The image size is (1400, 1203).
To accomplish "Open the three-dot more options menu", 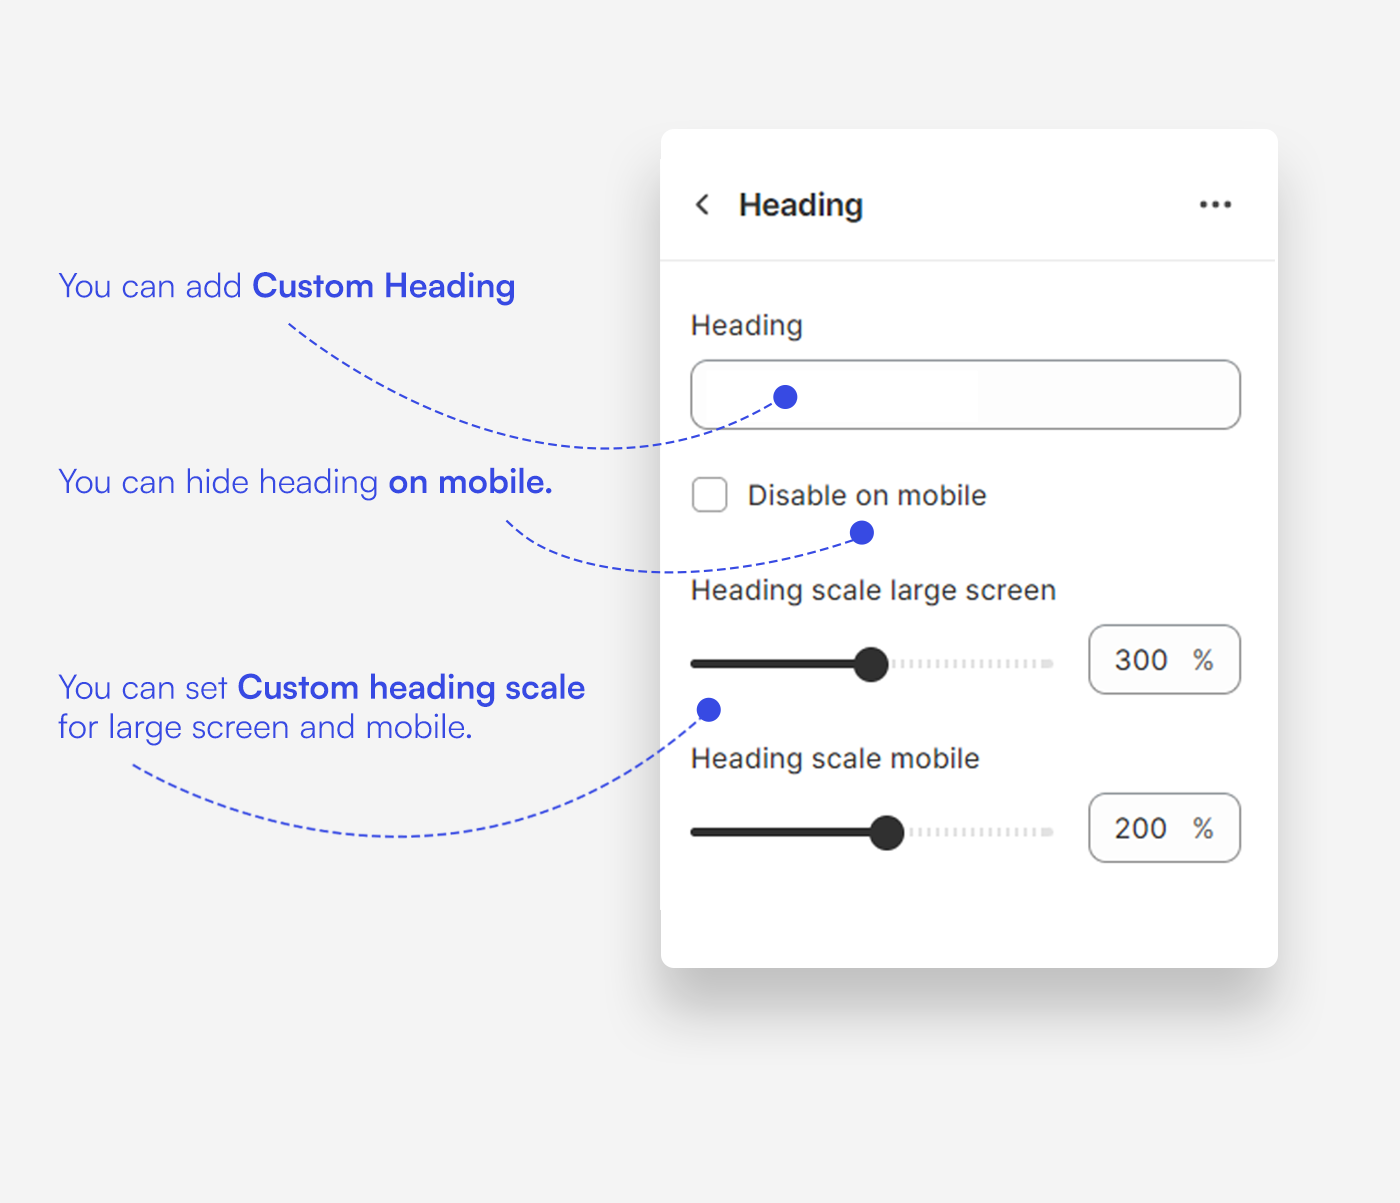I will coord(1215,205).
